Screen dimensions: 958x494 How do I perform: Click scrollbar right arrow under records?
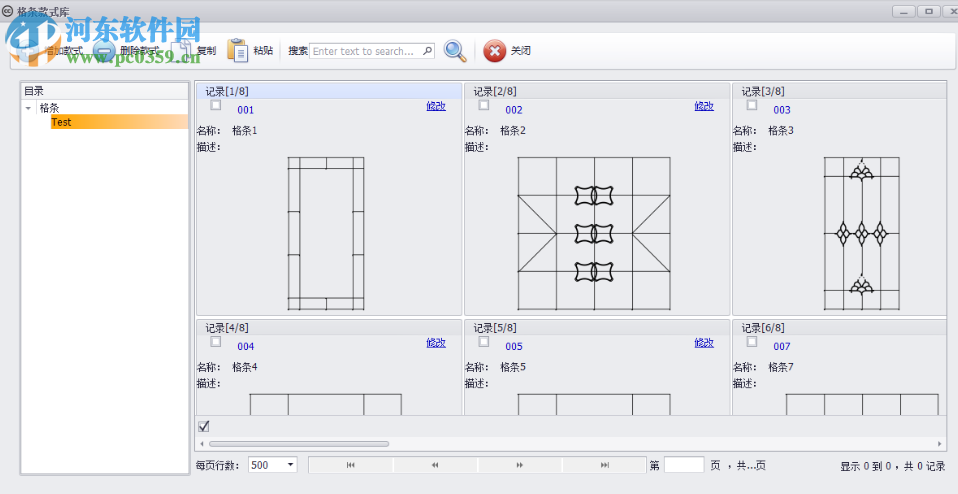[x=940, y=444]
